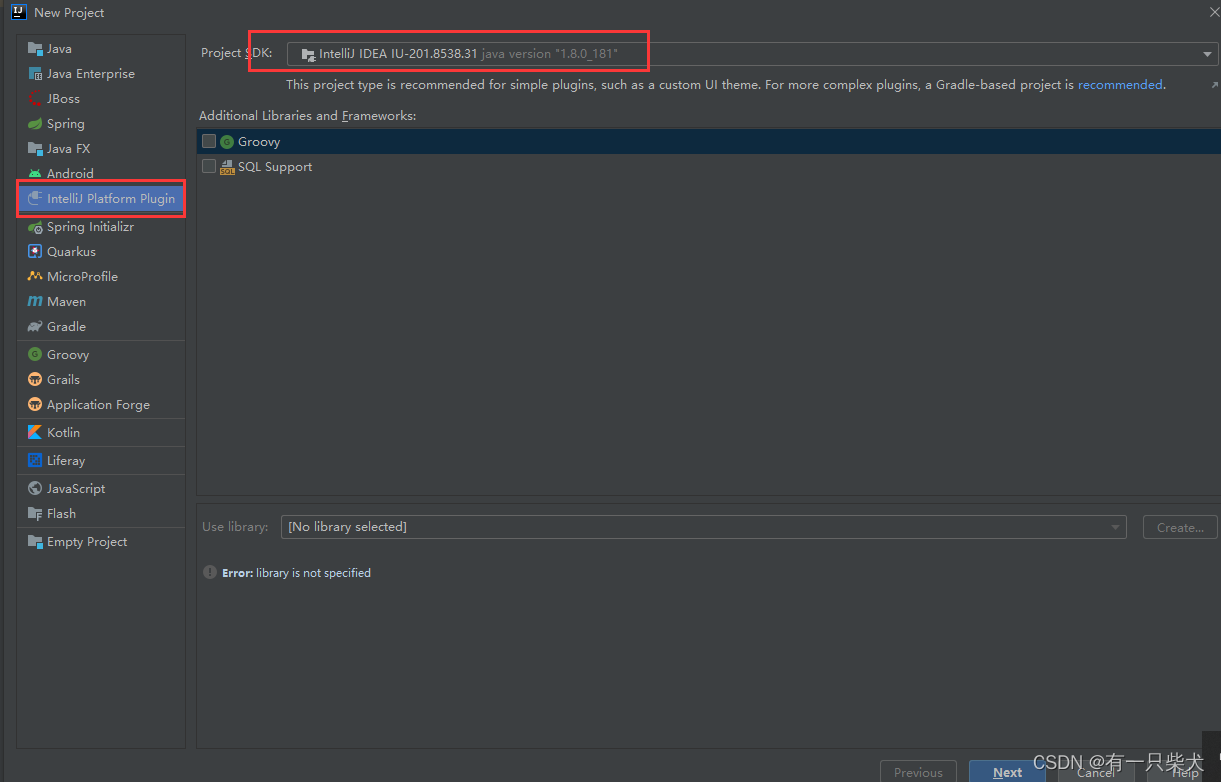Viewport: 1221px width, 782px height.
Task: Click the error warning icon
Action: pos(210,572)
